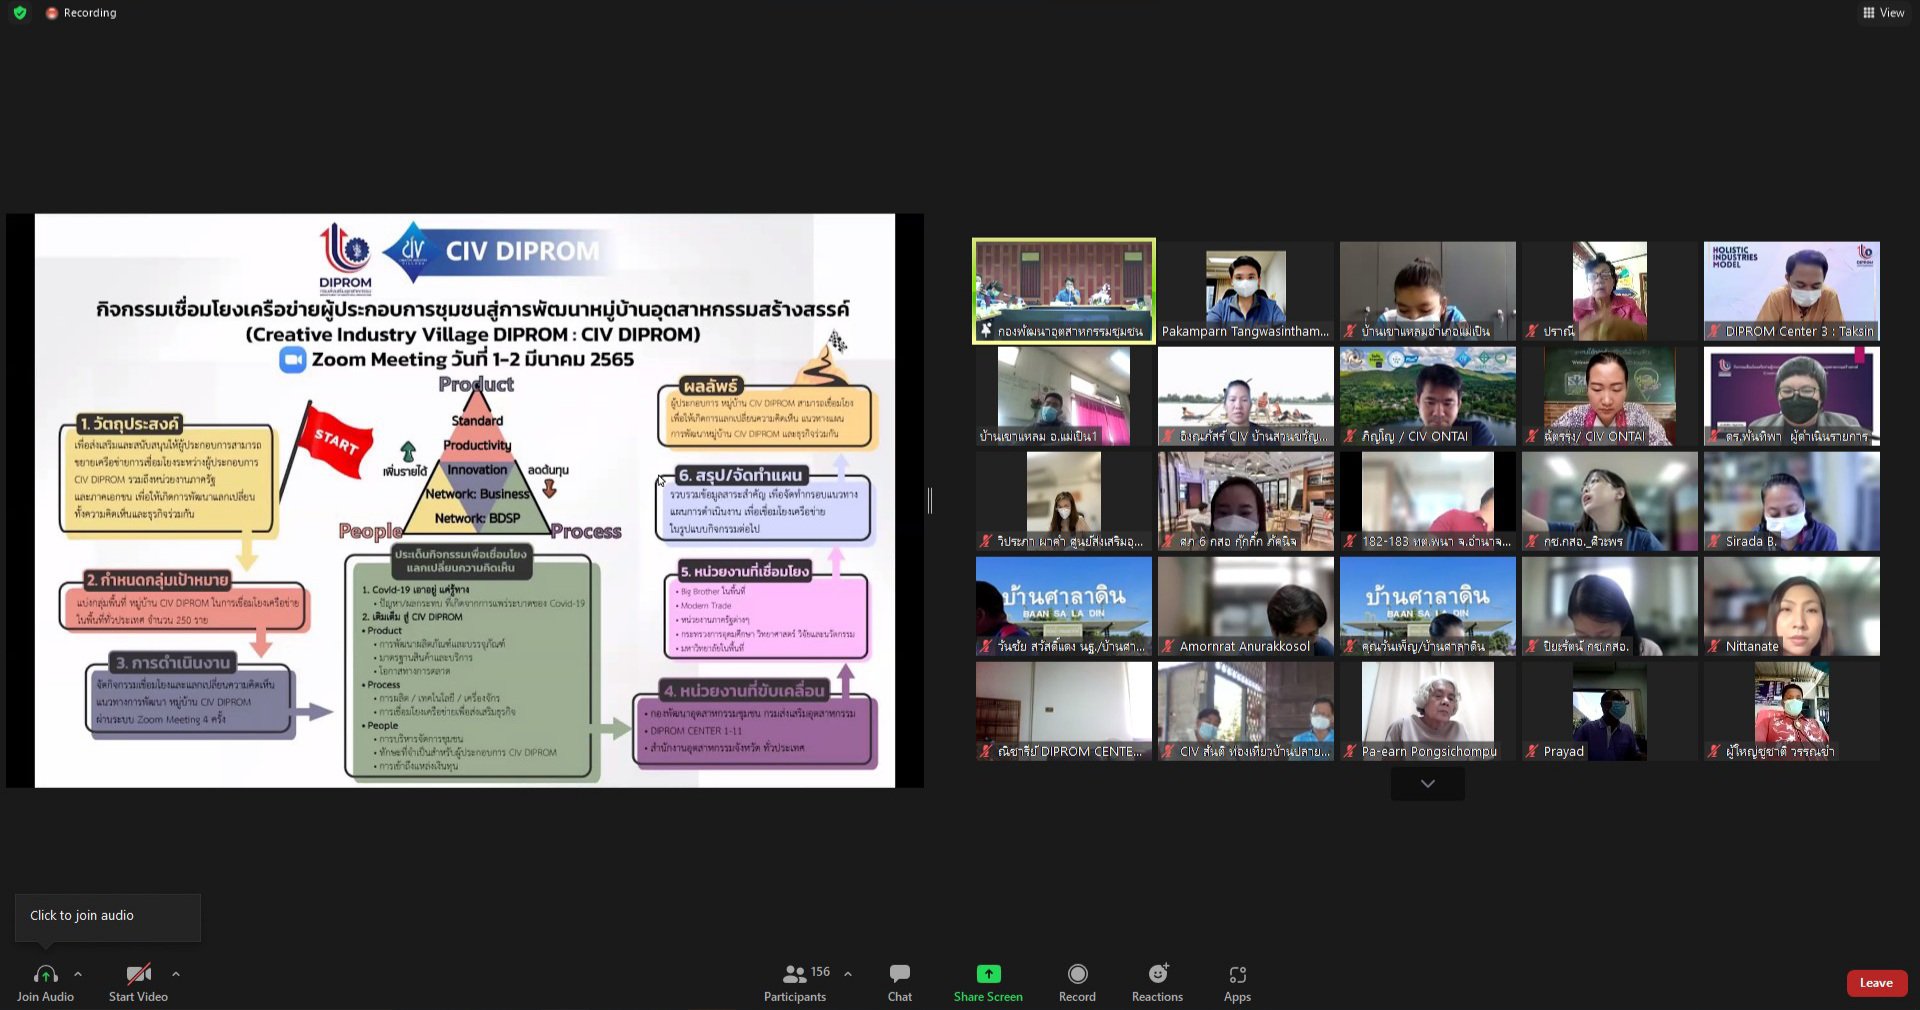Open video options arrow beside Start Video
Screen dimensions: 1920x1010
(x=176, y=974)
